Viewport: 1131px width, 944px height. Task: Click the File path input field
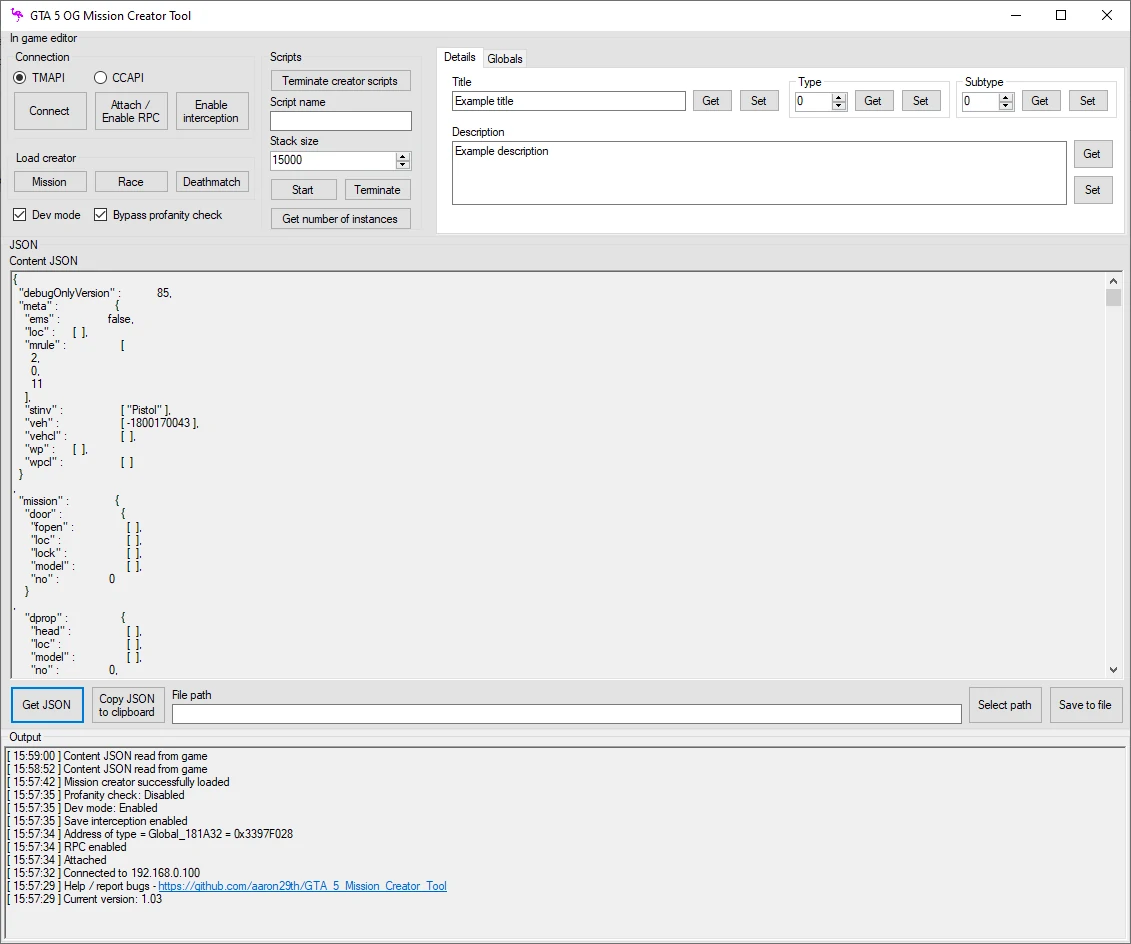[567, 714]
